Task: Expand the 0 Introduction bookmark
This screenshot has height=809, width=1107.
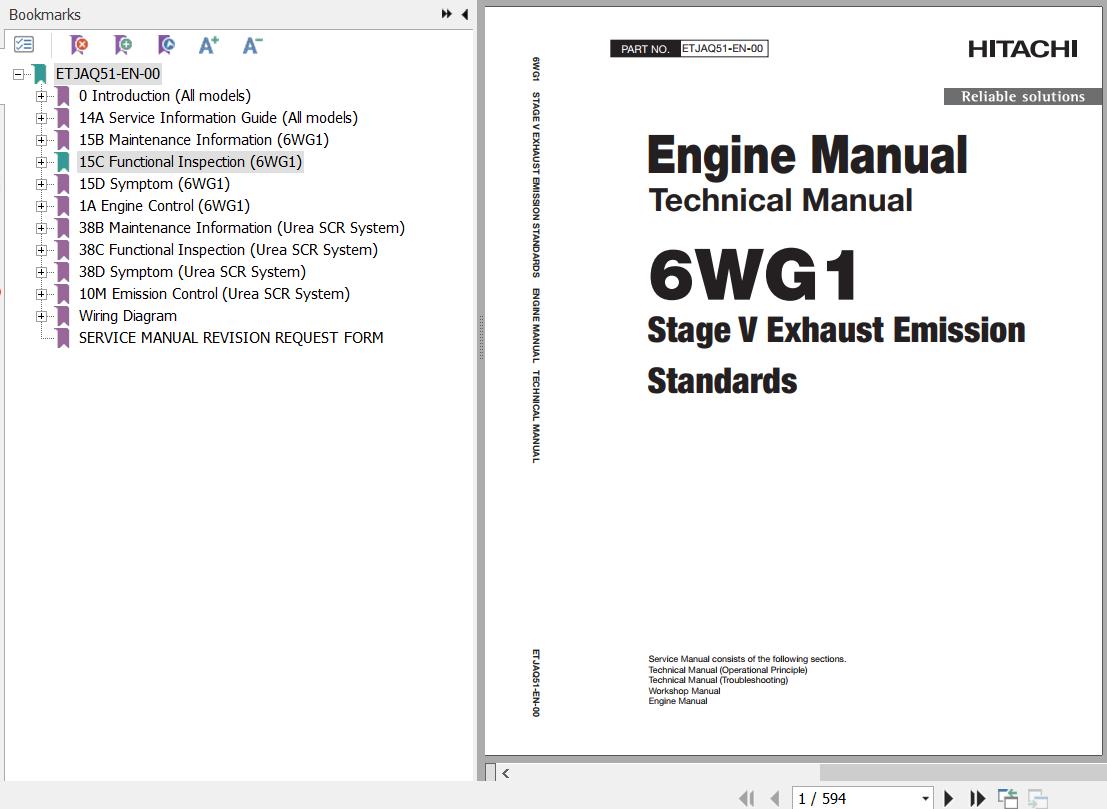Action: tap(41, 96)
